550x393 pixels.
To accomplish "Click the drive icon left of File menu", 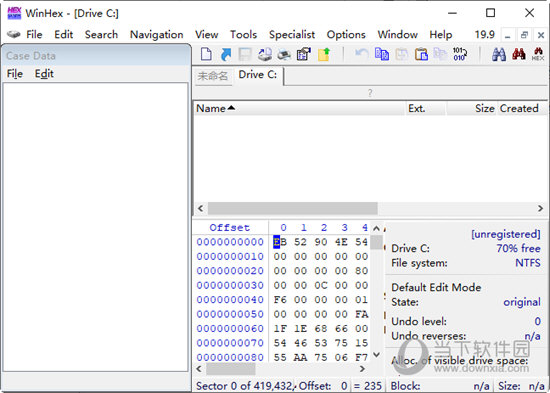I will pos(14,34).
